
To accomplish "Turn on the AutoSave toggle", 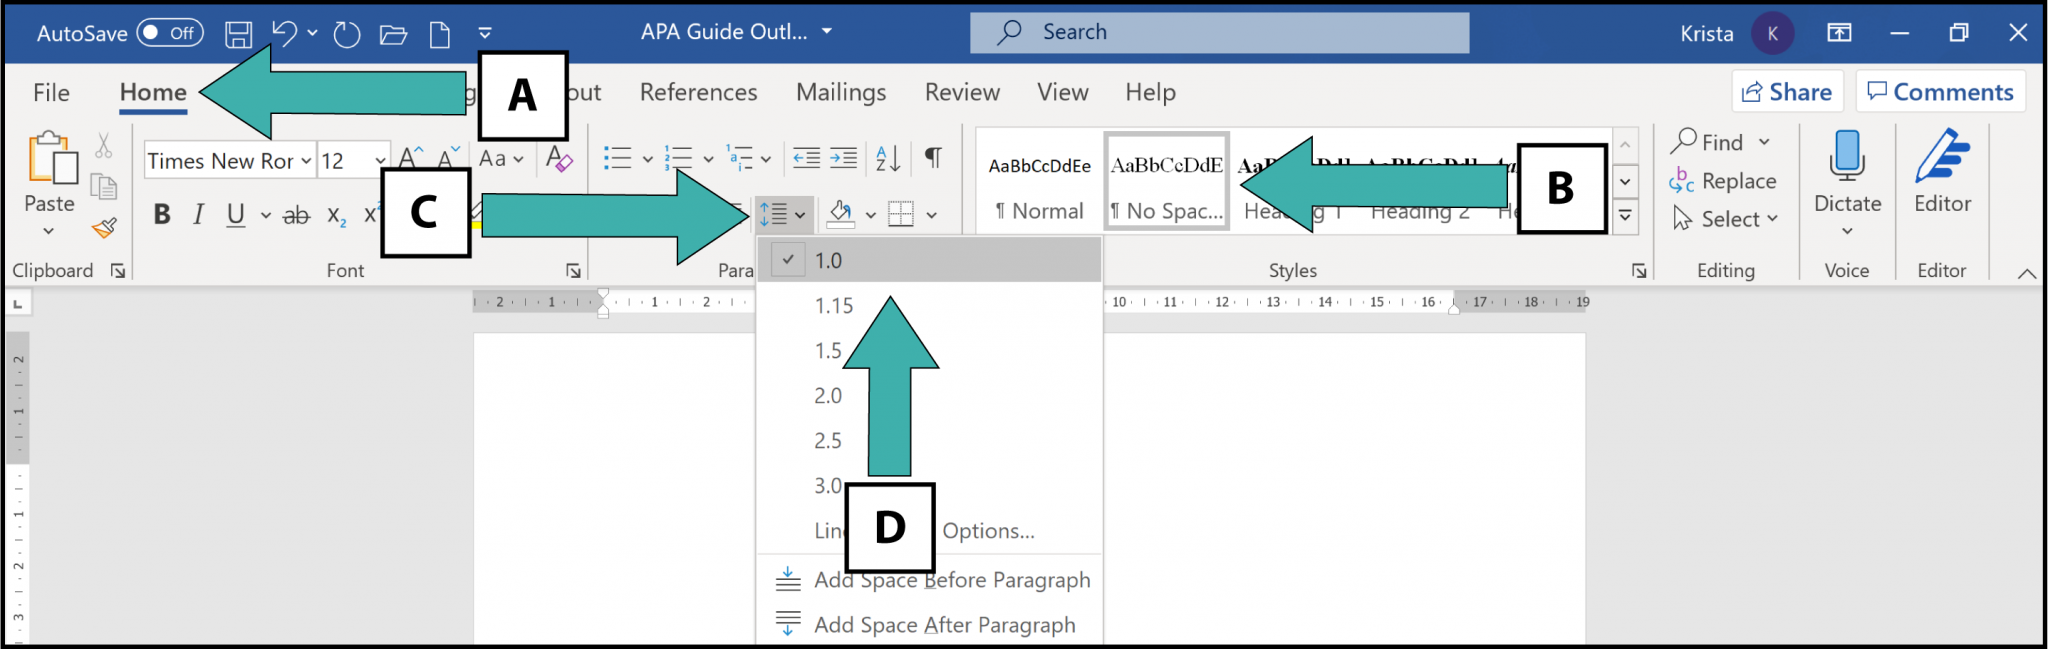I will 172,31.
